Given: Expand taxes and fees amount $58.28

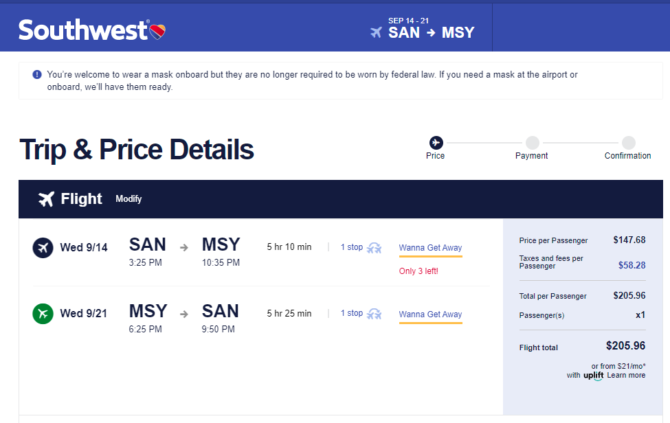Looking at the screenshot, I should click(x=632, y=265).
